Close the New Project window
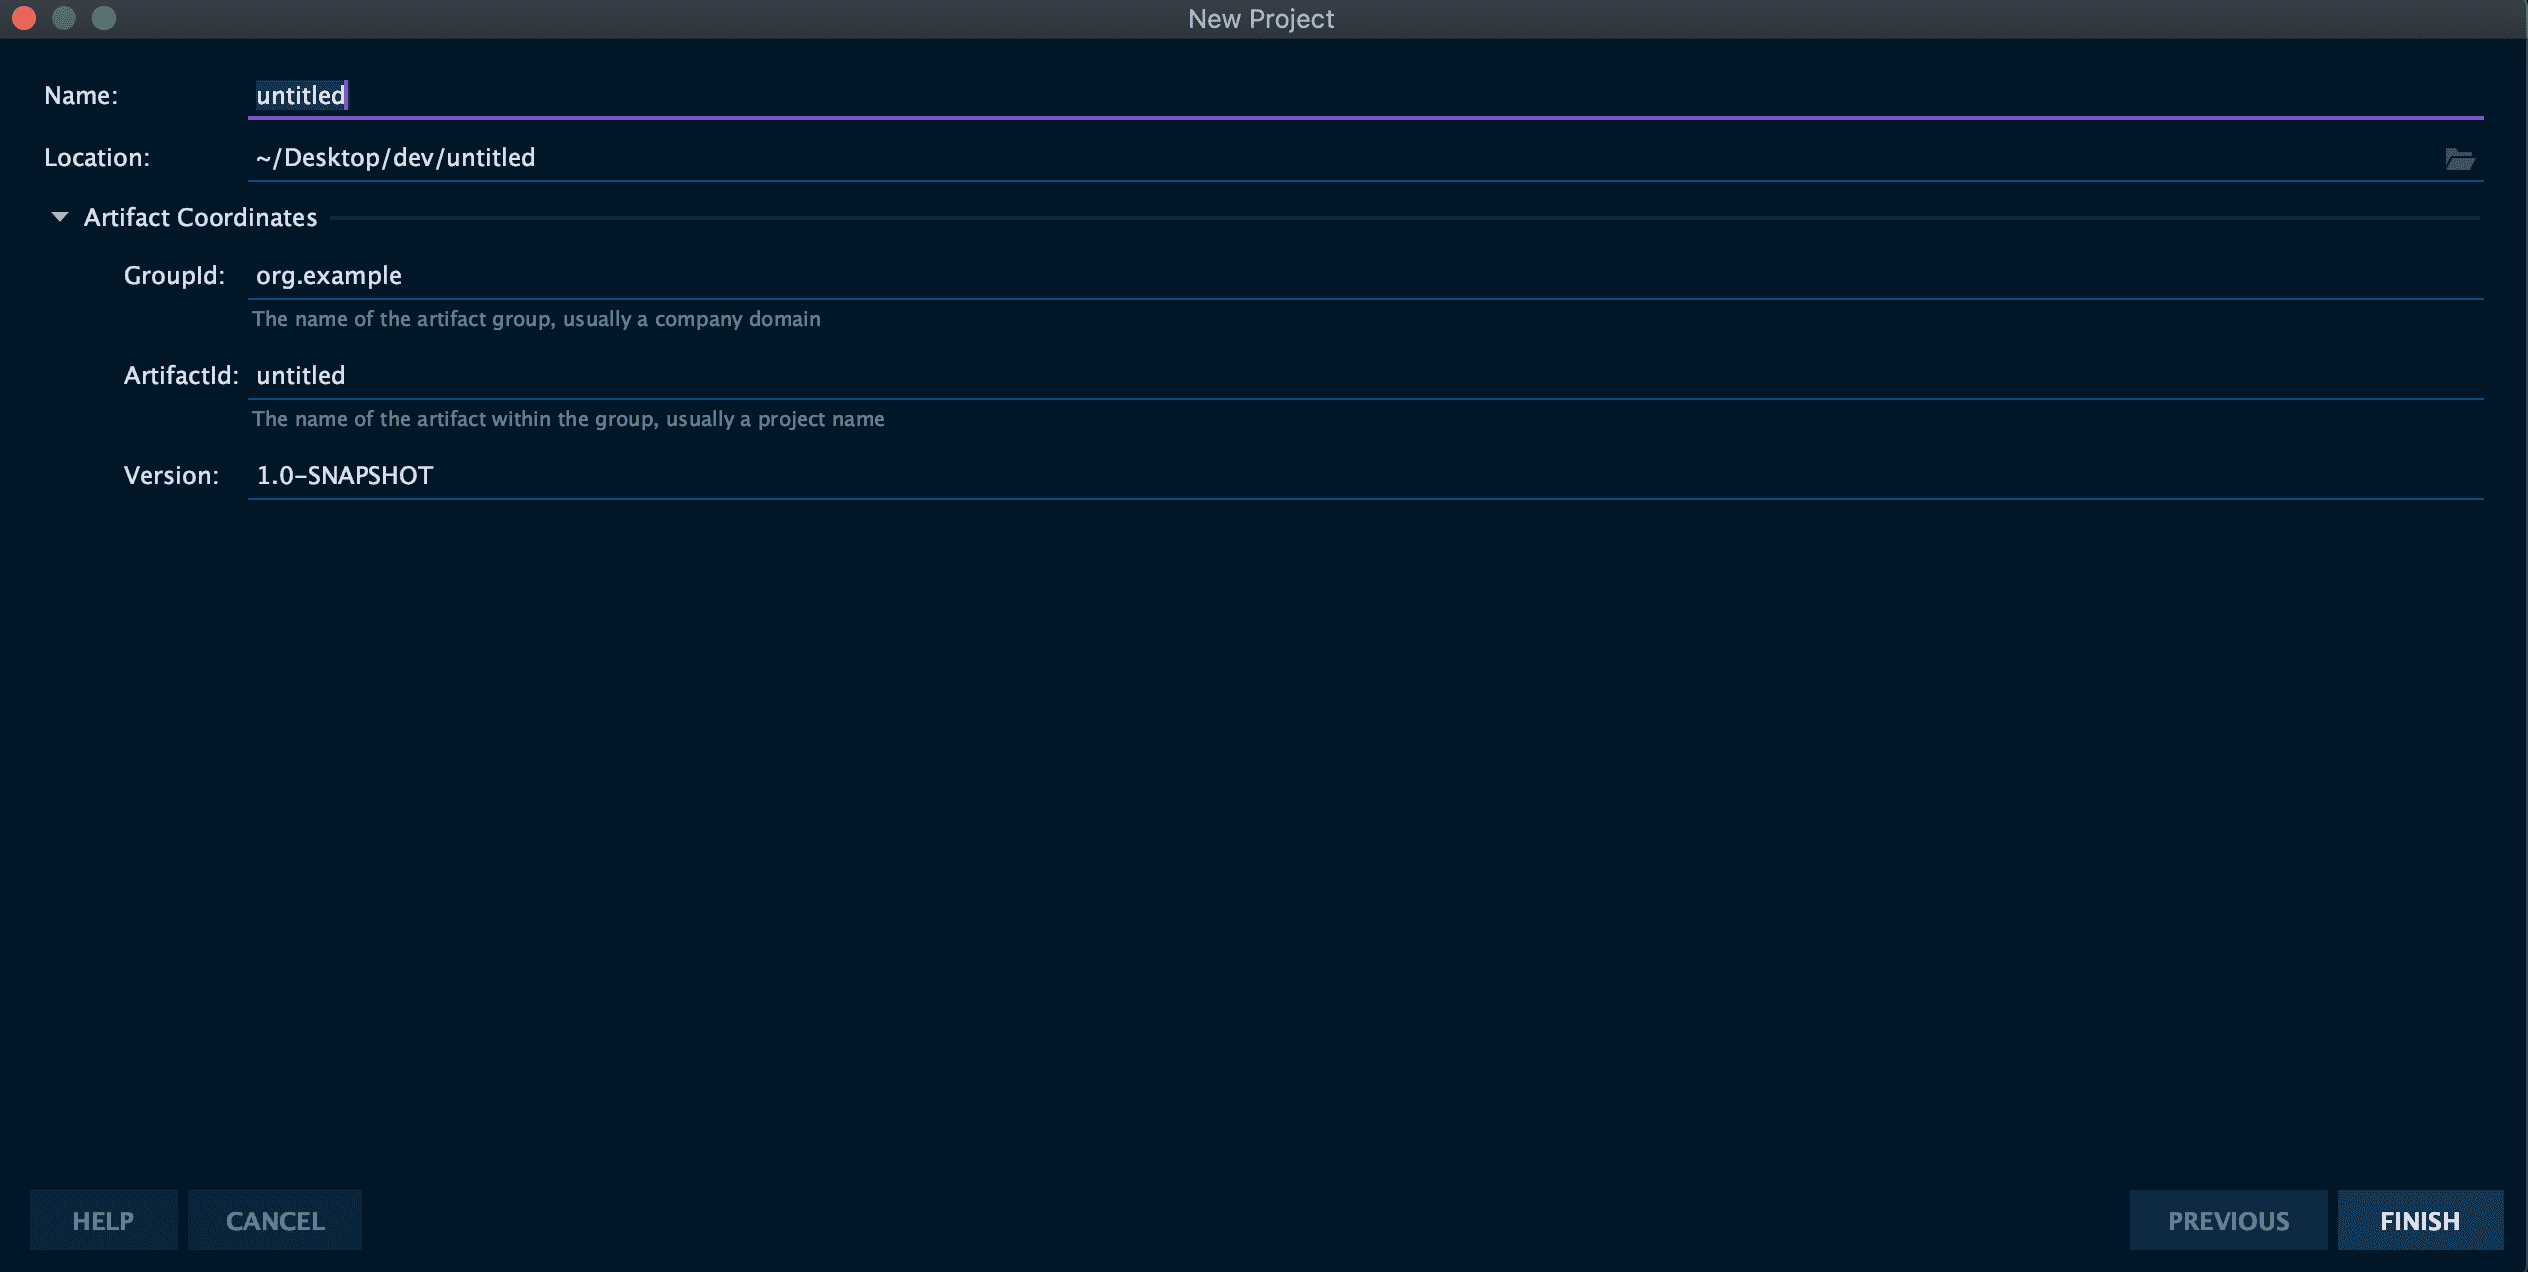 click(x=24, y=18)
